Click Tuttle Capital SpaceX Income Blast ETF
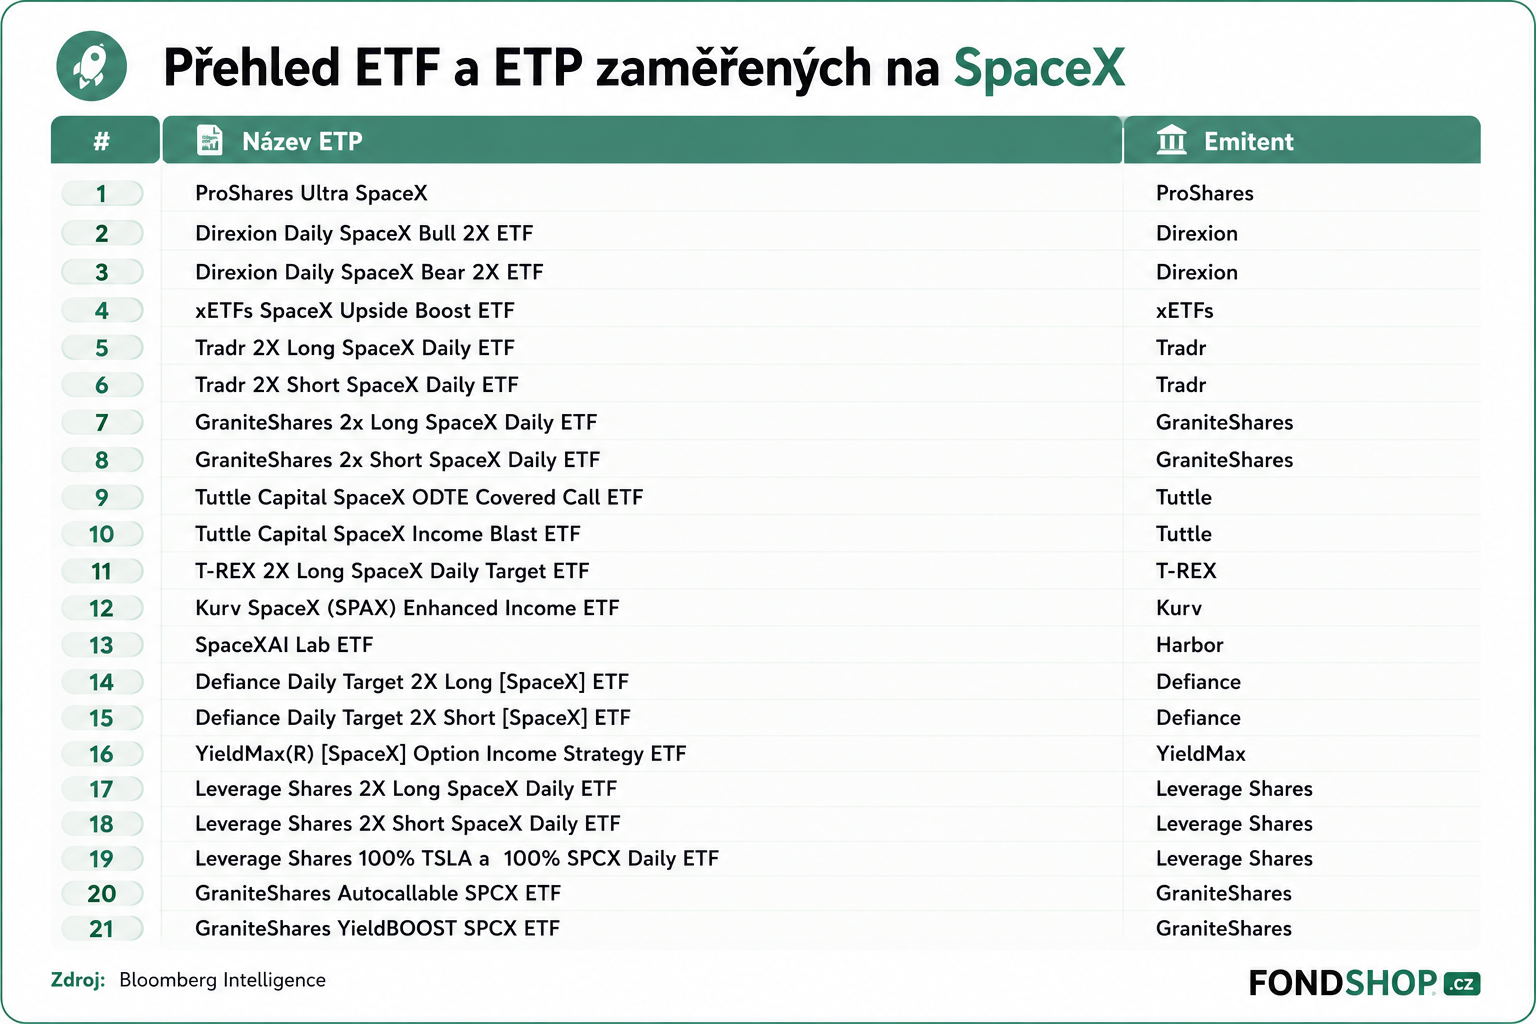 click(388, 534)
